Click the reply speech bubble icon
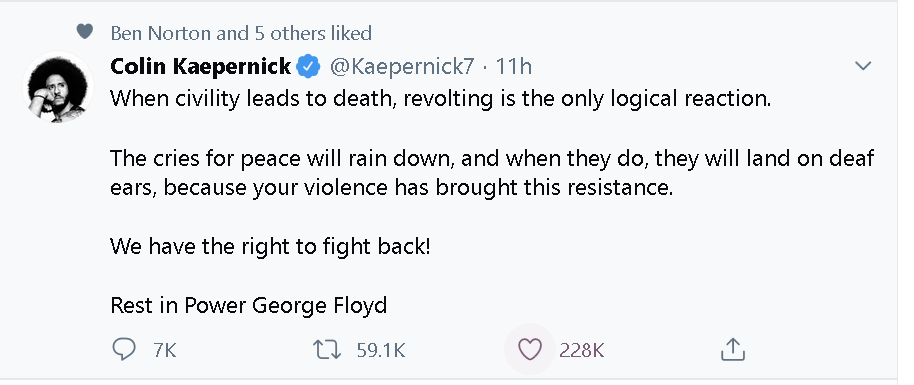The width and height of the screenshot is (914, 385). [124, 349]
